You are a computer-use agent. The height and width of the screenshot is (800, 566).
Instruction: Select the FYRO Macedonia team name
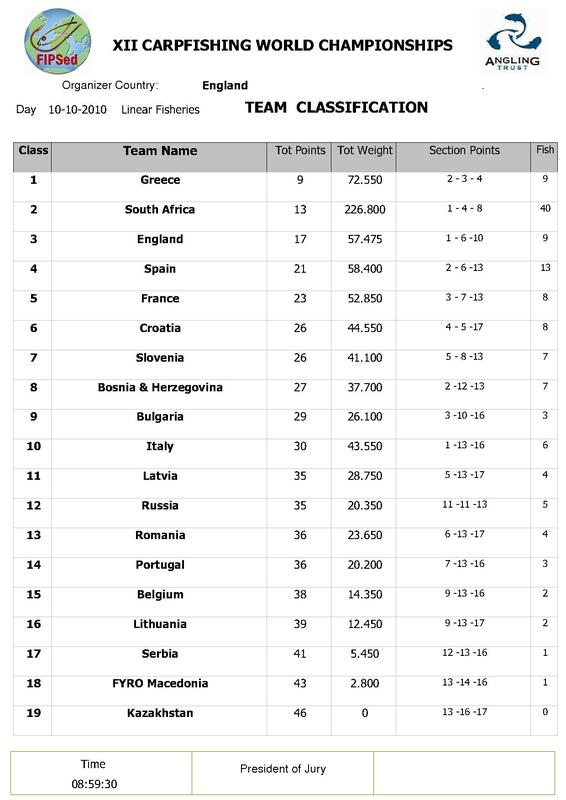[x=160, y=683]
